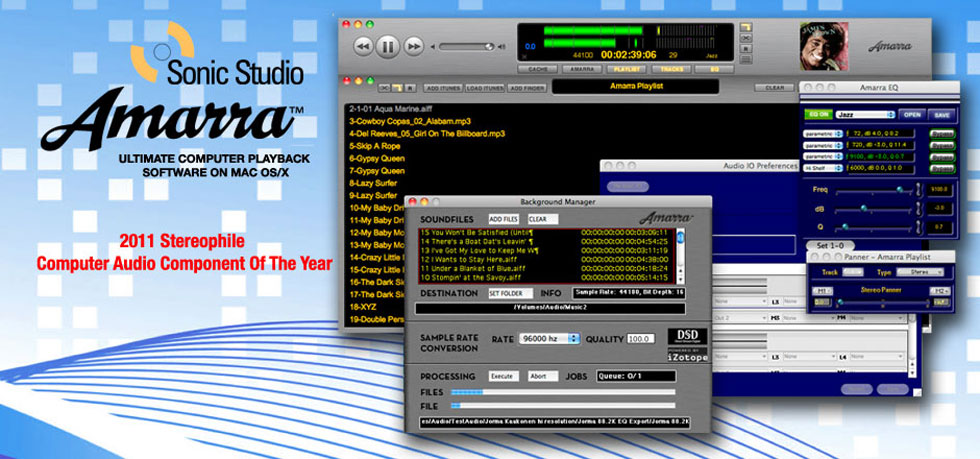Click the fine-adjust icon beside Q slider
This screenshot has height=459, width=980.
click(919, 227)
